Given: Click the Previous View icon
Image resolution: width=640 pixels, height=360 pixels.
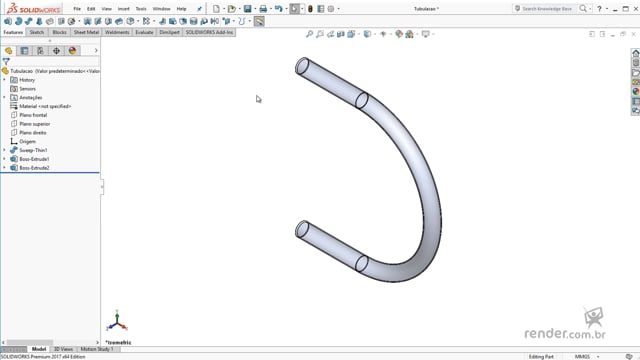Looking at the screenshot, I should point(330,34).
